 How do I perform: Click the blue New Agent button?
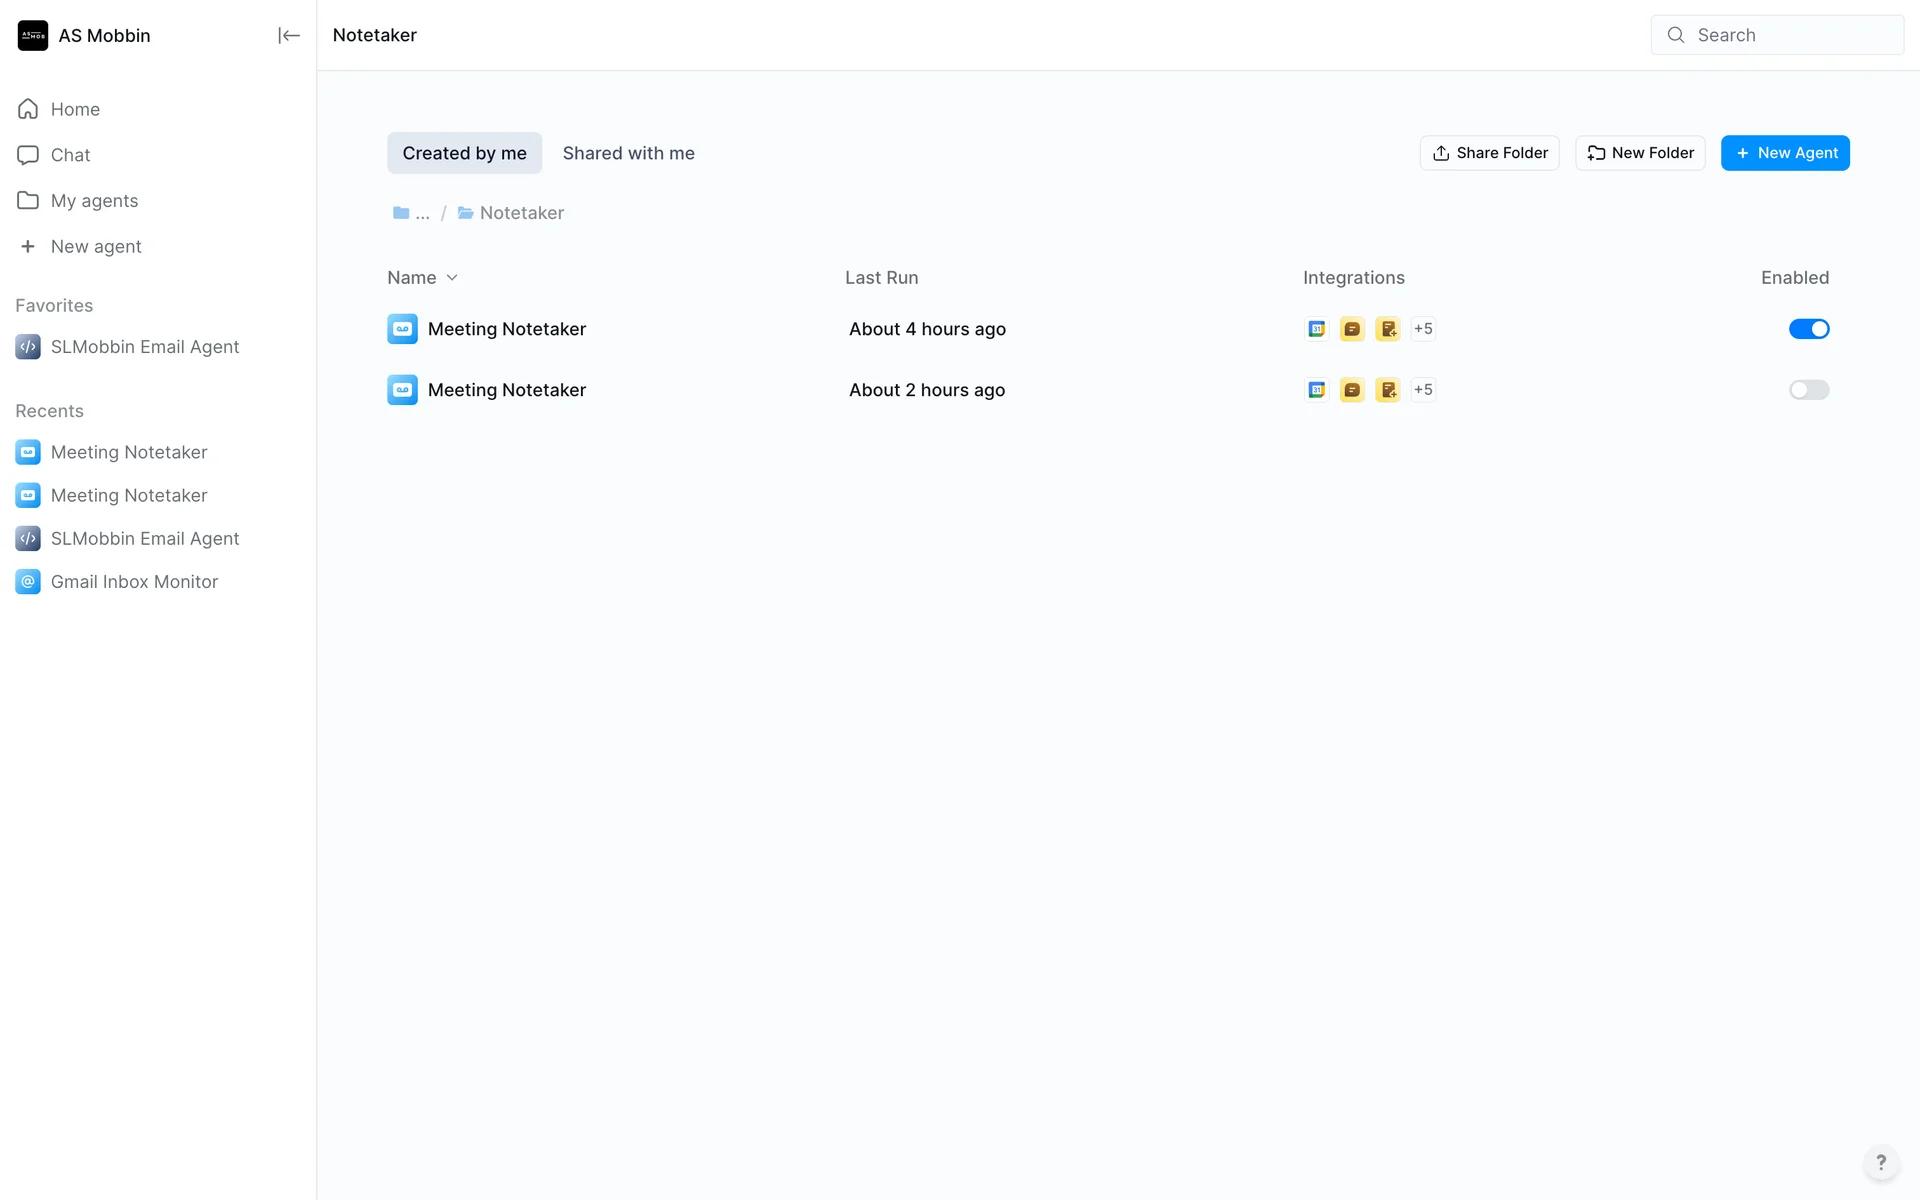pyautogui.click(x=1784, y=153)
